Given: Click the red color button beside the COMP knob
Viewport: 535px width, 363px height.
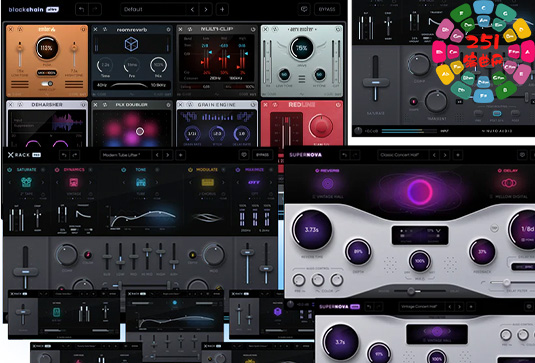Looking at the screenshot, I should tap(88, 255).
